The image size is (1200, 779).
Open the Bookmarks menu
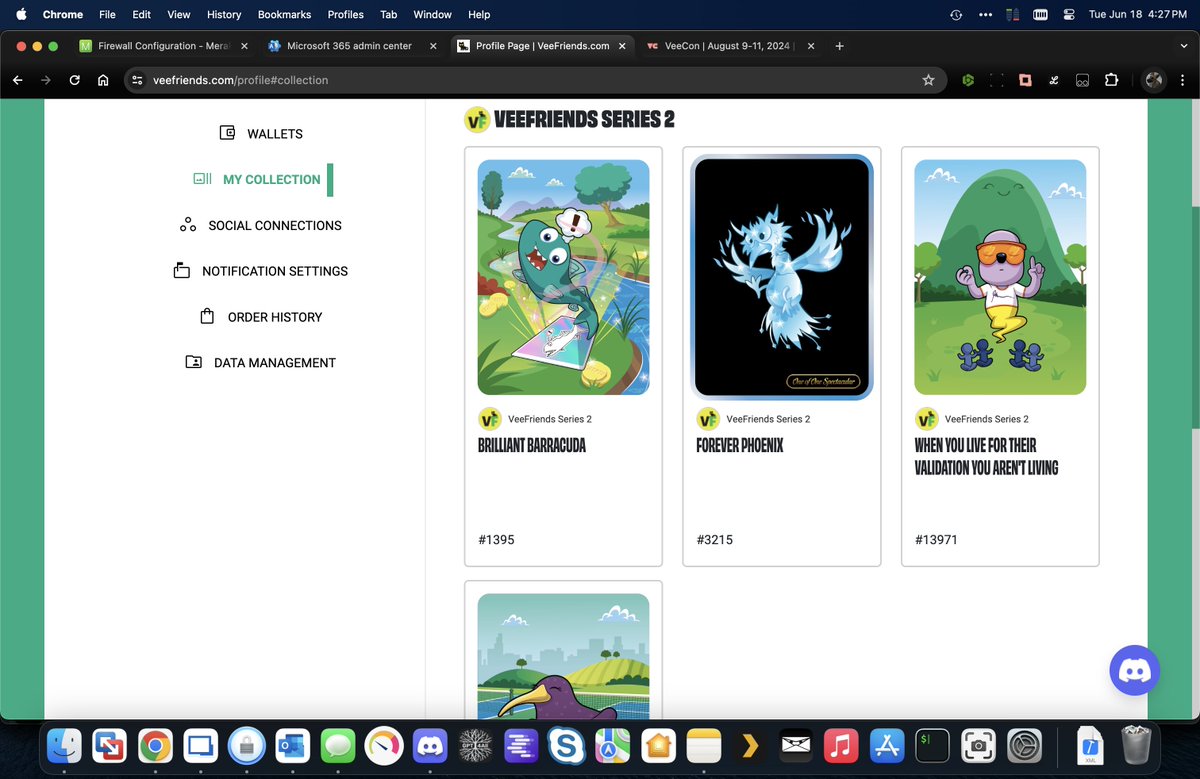[x=284, y=15]
